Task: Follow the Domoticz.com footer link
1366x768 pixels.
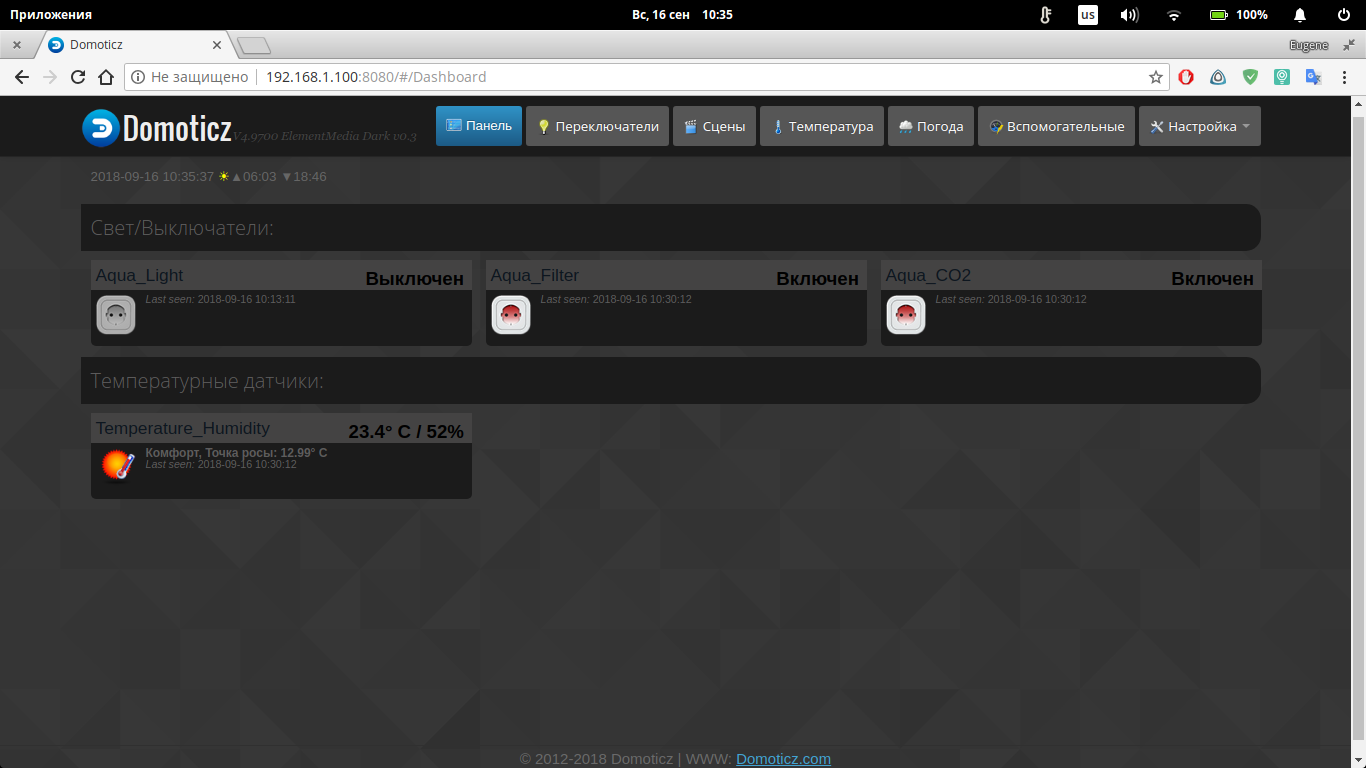Action: tap(783, 759)
